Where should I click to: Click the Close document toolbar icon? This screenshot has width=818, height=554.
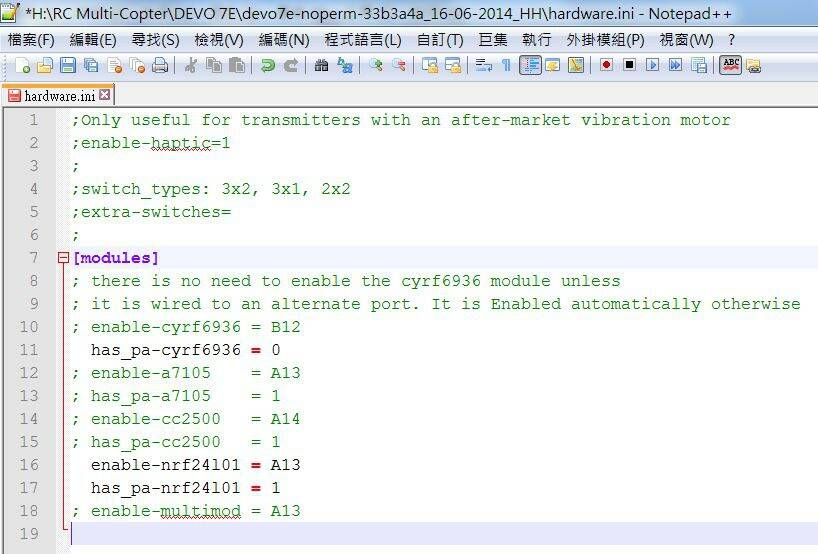tap(114, 65)
